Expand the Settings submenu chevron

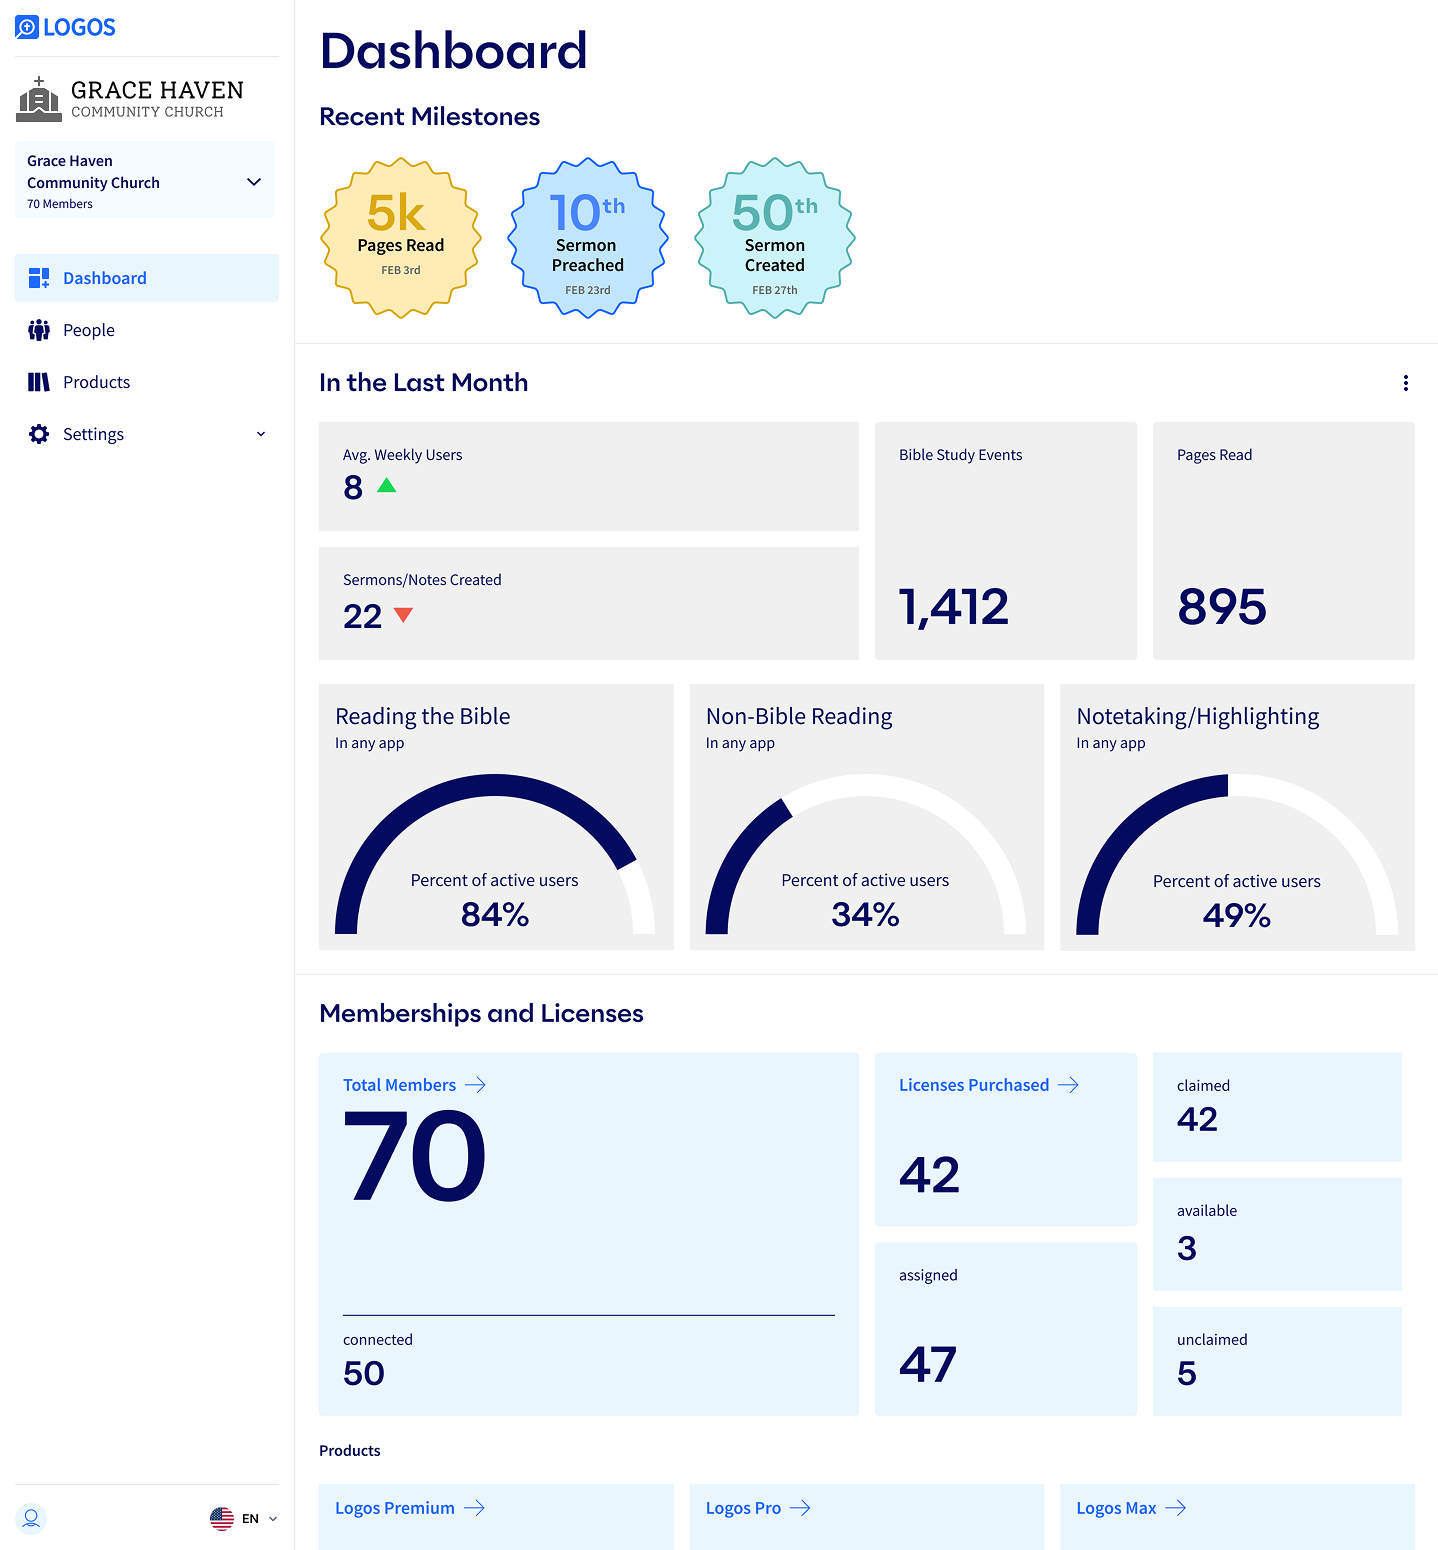click(x=261, y=434)
